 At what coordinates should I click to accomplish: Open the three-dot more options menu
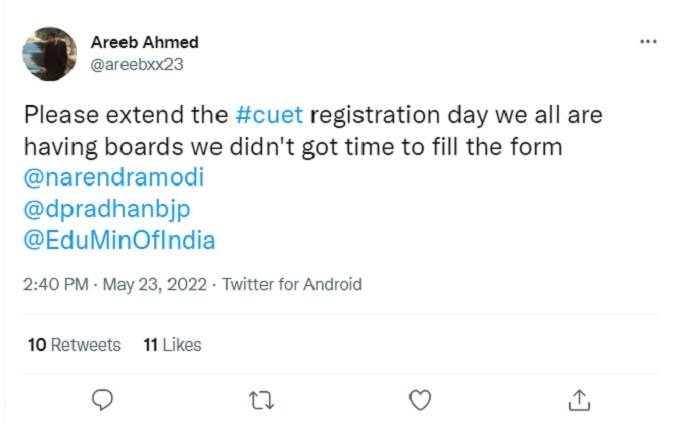click(x=648, y=42)
